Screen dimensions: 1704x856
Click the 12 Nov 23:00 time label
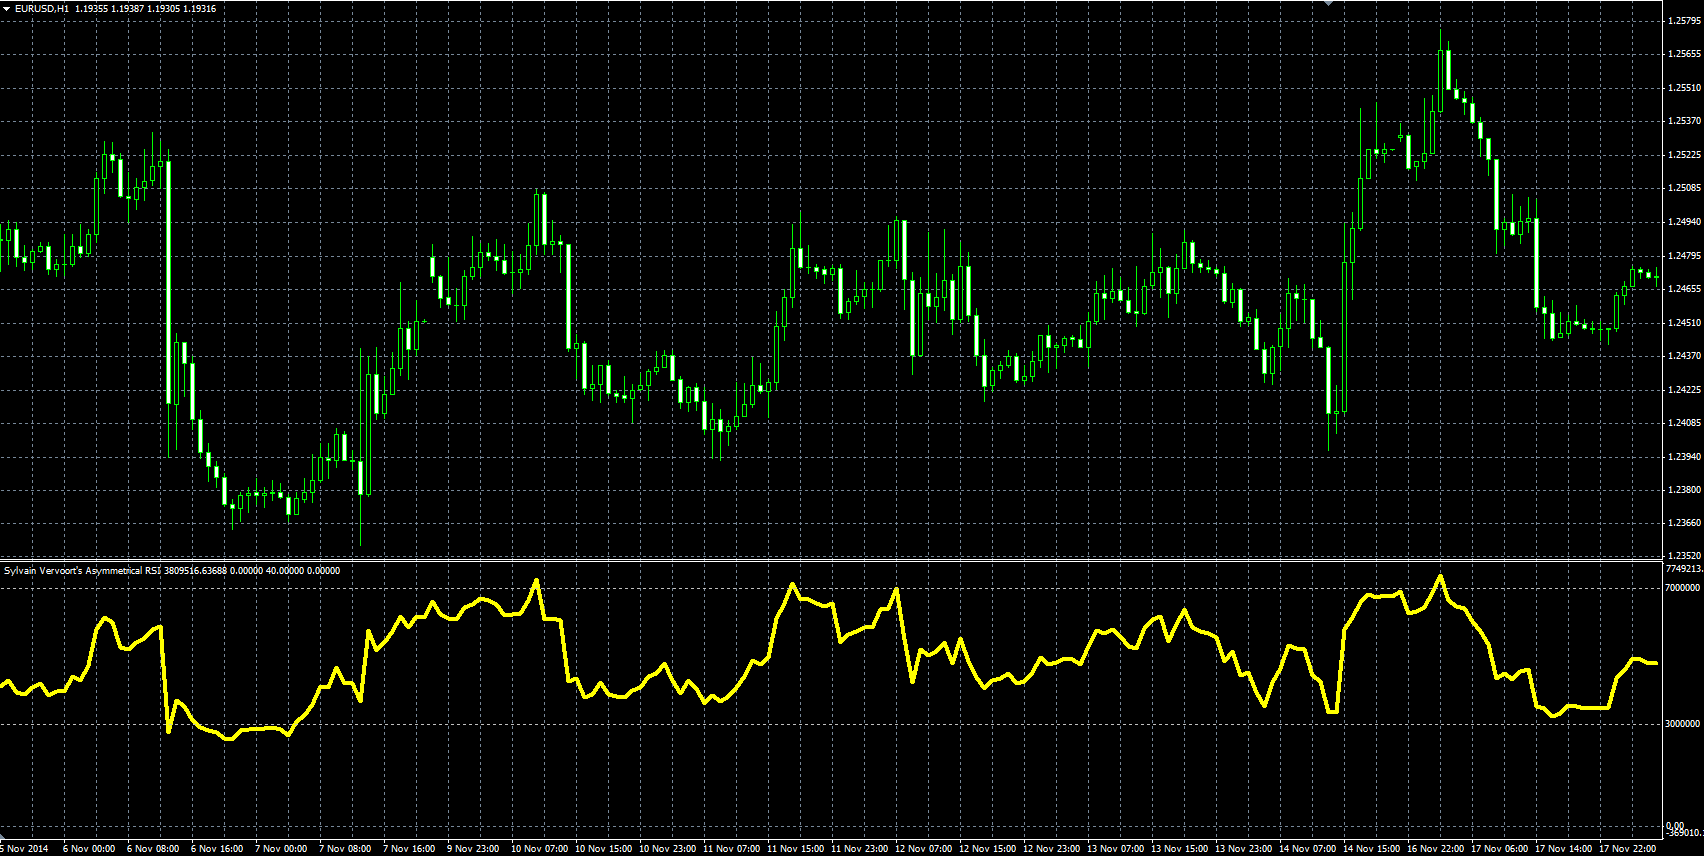1052,849
